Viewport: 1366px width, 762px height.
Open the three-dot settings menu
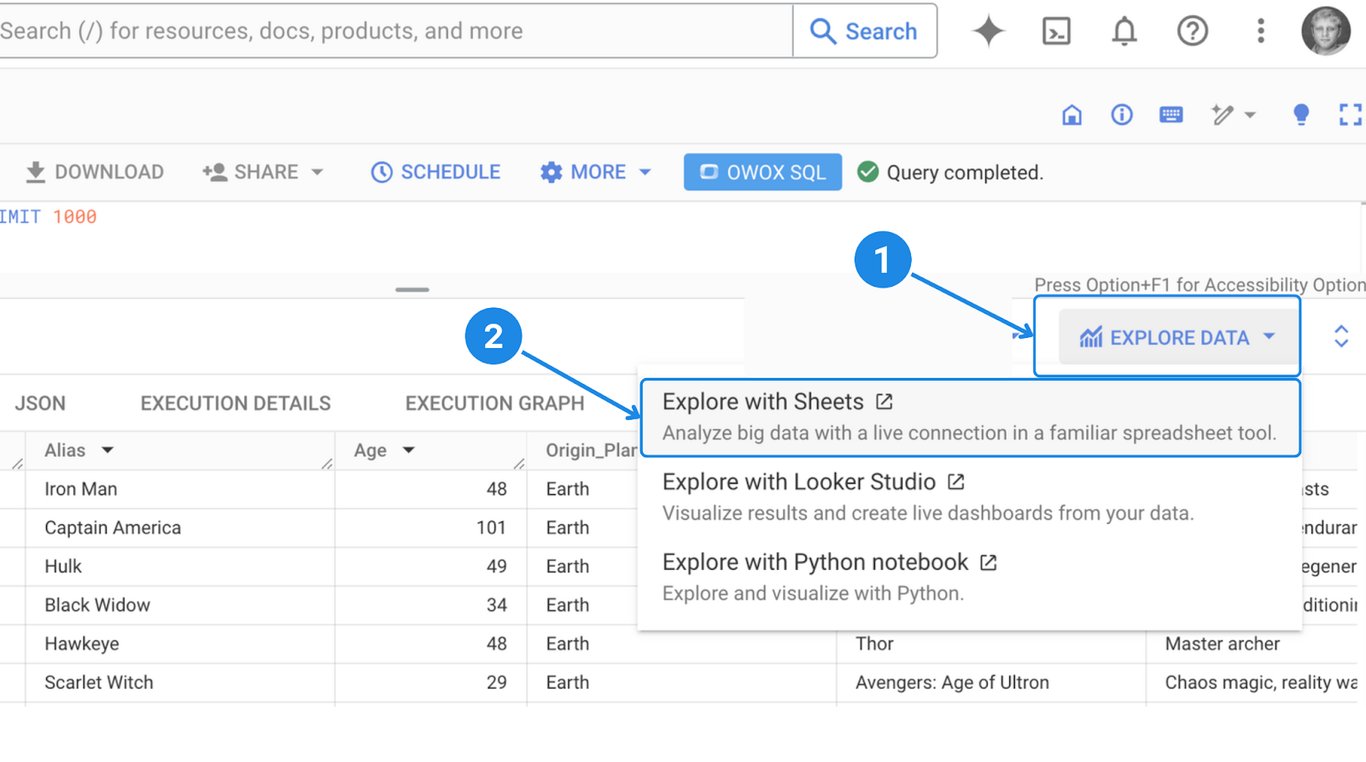(1260, 31)
